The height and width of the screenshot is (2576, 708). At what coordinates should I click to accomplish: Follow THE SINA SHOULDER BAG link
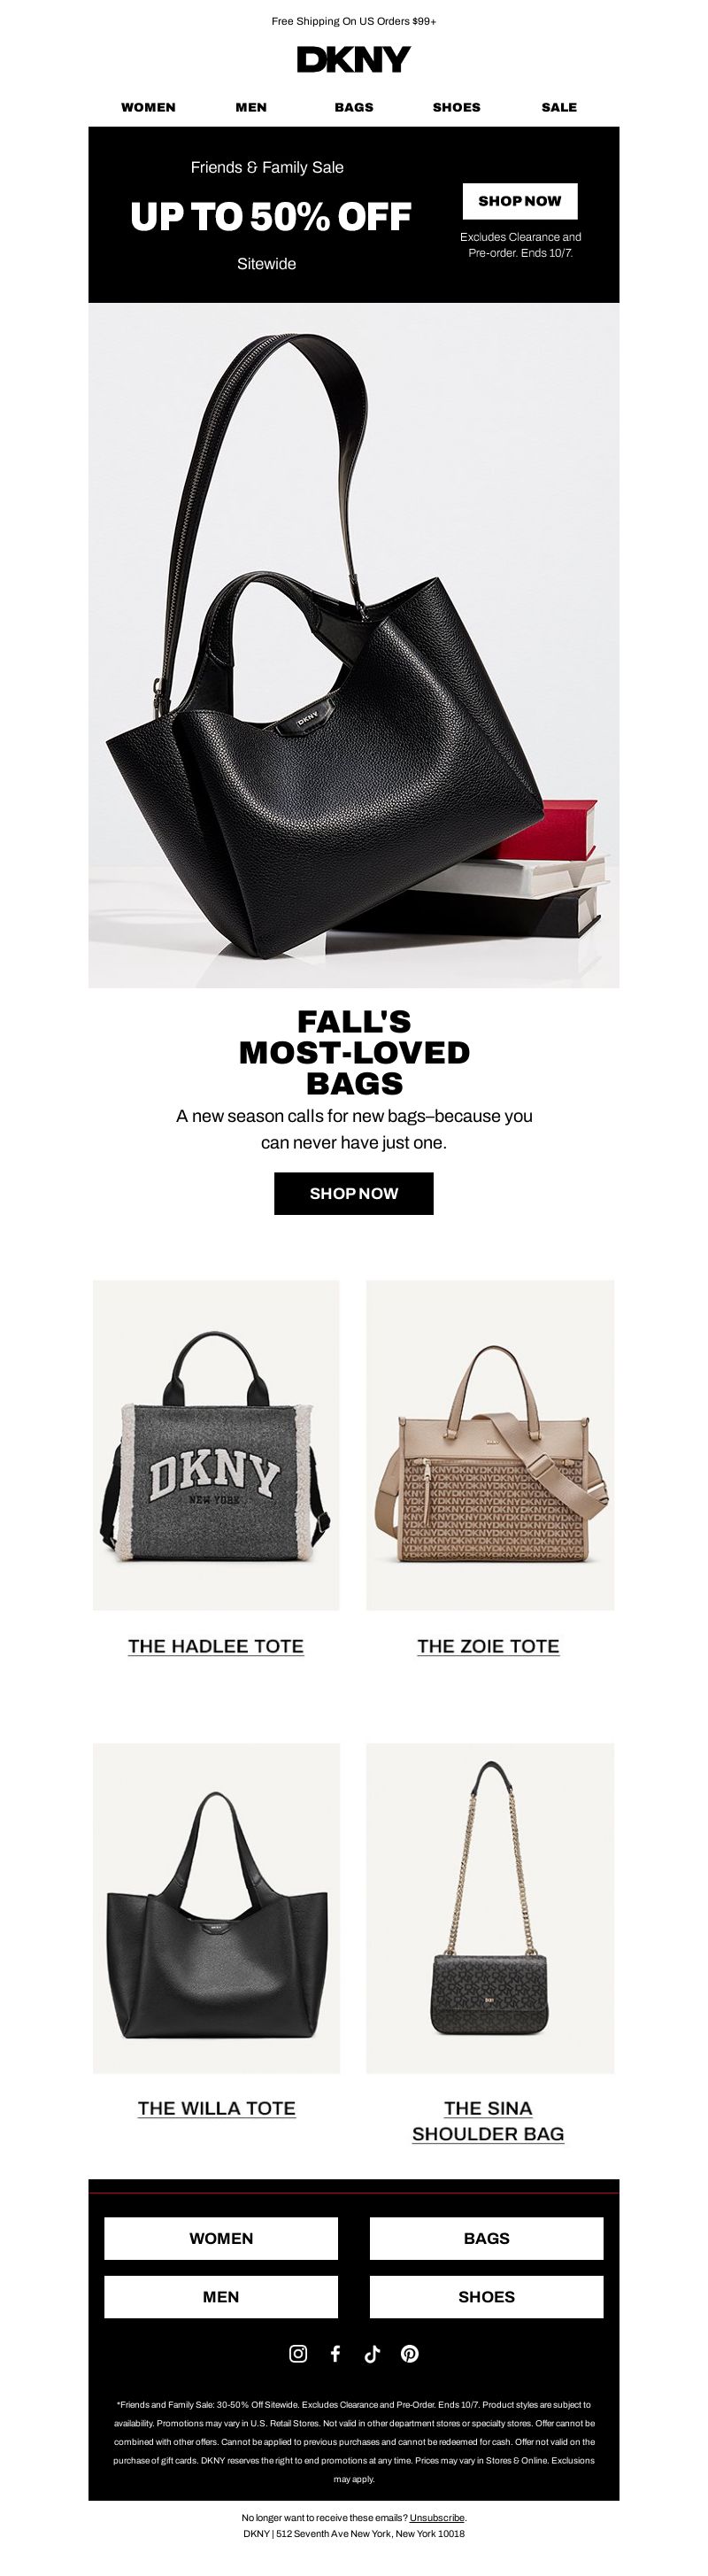coord(488,2121)
